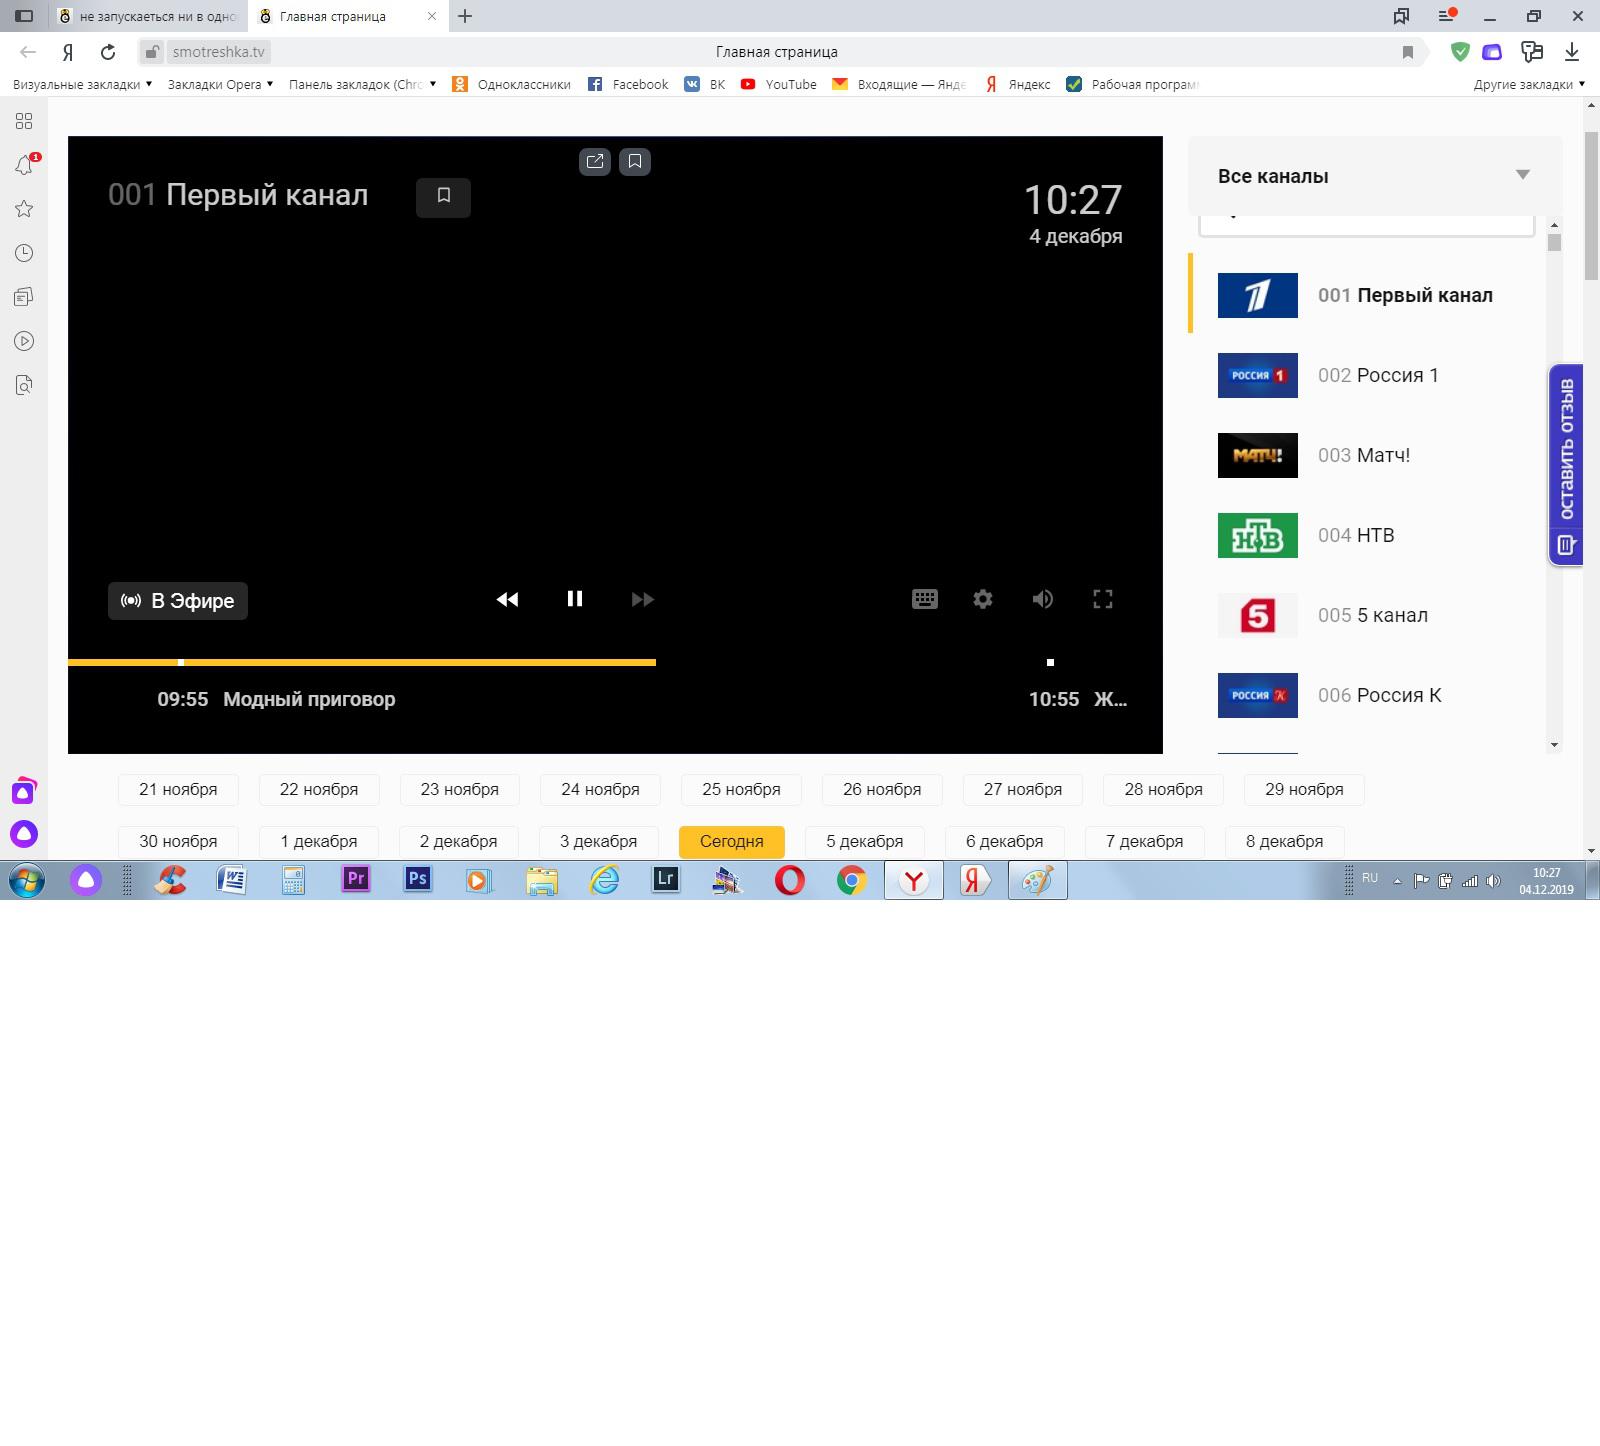Seek on the yellow progress bar
Screen dimensions: 1600x1446
400,662
